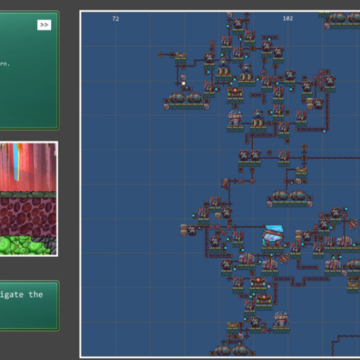Select the twin-dome platform under the long horizontal path
The width and height of the screenshot is (360, 360).
point(290,199)
